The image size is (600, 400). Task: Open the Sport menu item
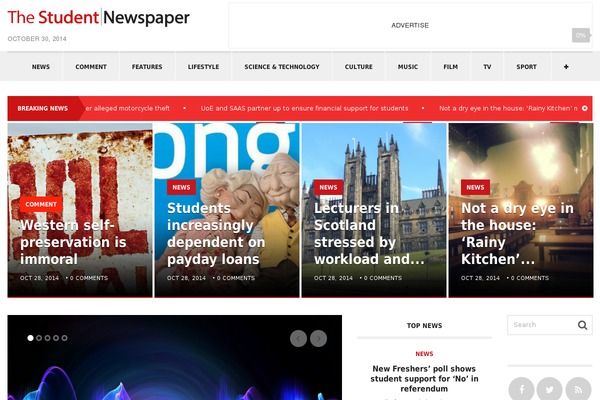(527, 67)
